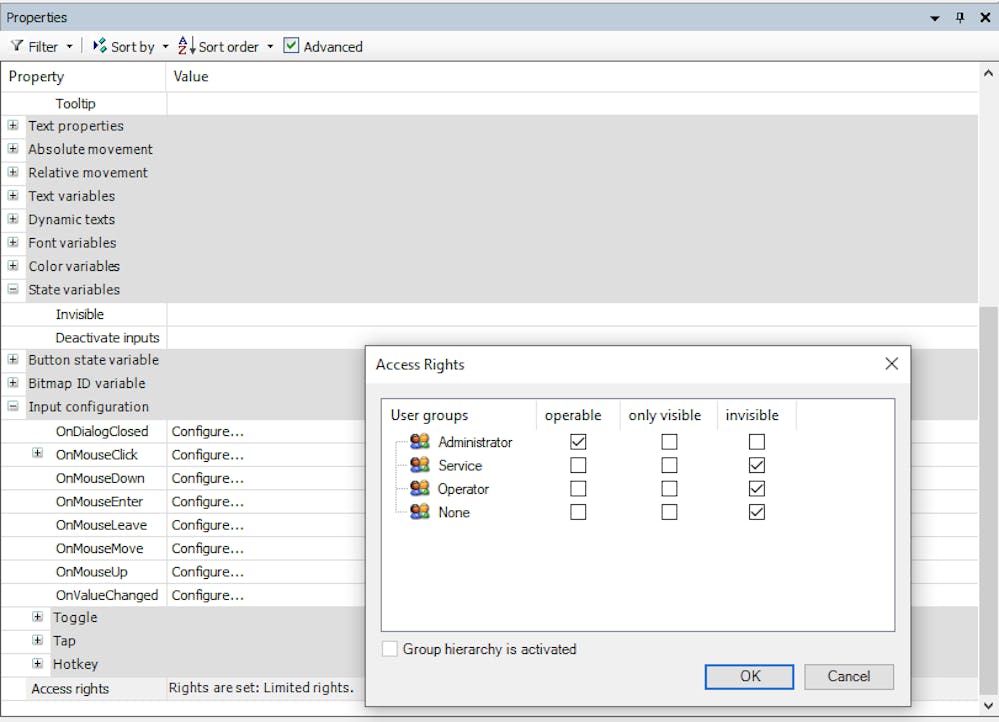Click the Properties panel vertical scrollbar
999x722 pixels.
[x=989, y=400]
